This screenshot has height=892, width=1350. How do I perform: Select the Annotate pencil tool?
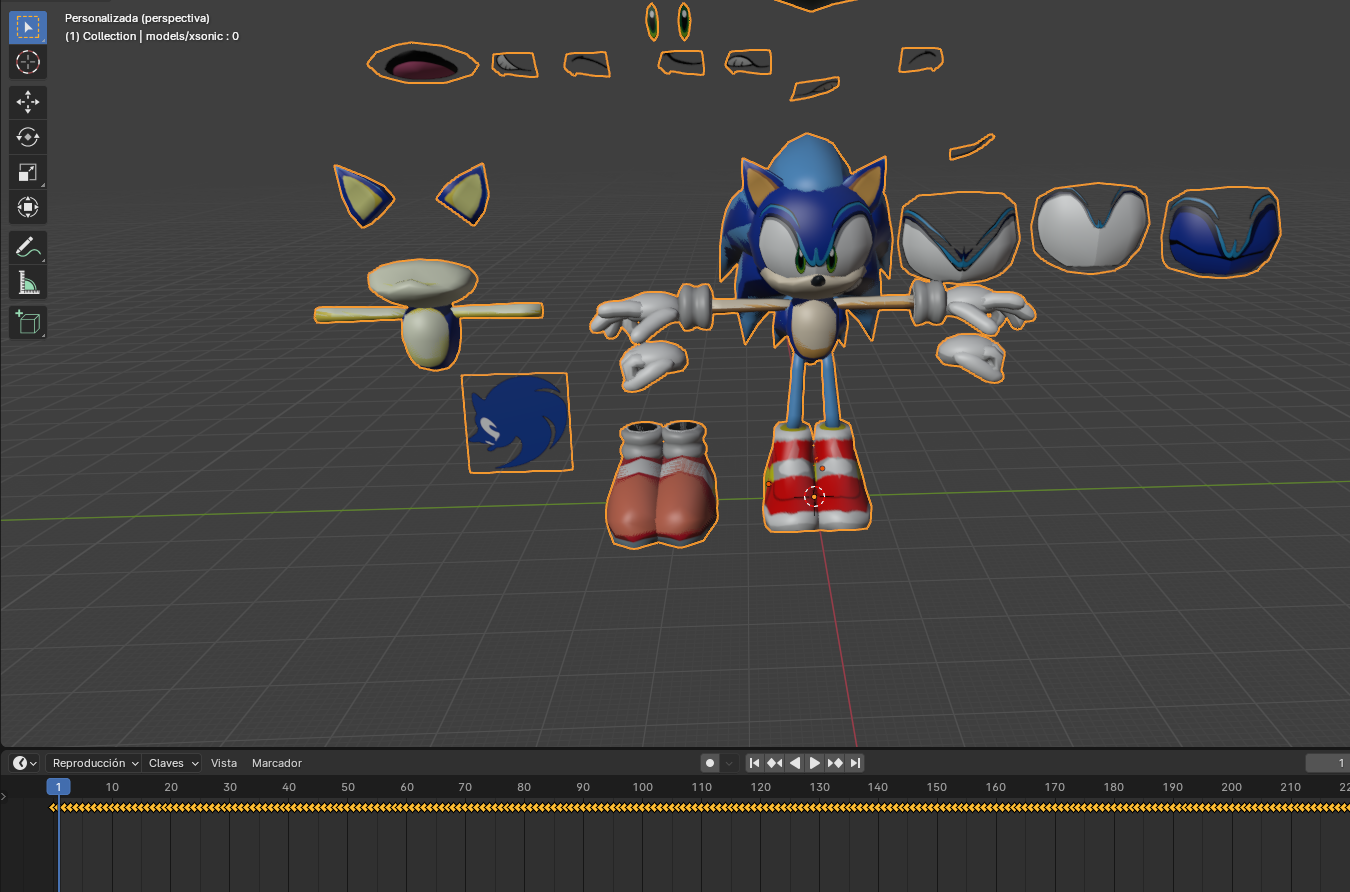(28, 247)
